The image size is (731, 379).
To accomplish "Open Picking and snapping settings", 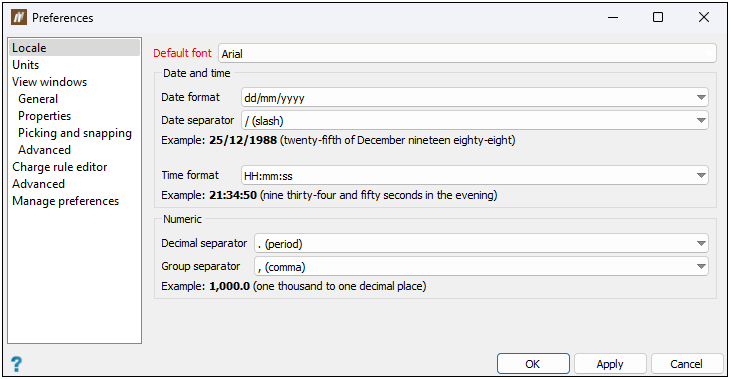I will (x=75, y=133).
